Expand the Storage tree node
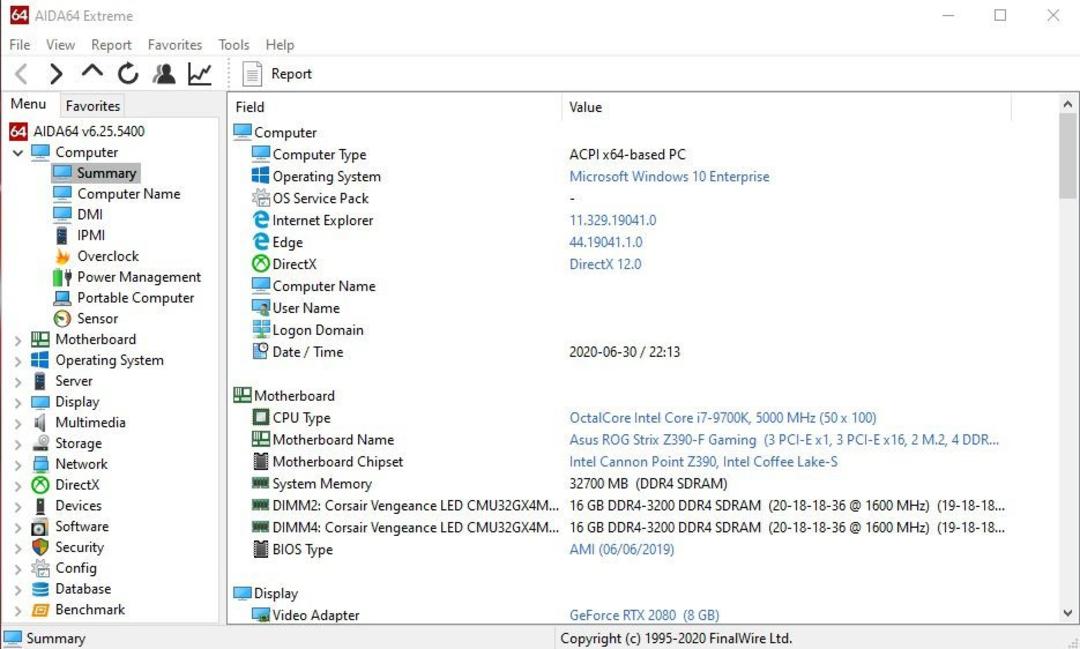This screenshot has width=1080, height=649. 18,444
